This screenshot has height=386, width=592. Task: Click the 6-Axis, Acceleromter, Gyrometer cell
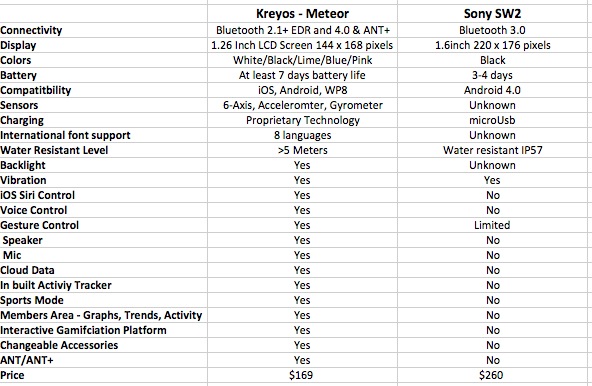[302, 105]
